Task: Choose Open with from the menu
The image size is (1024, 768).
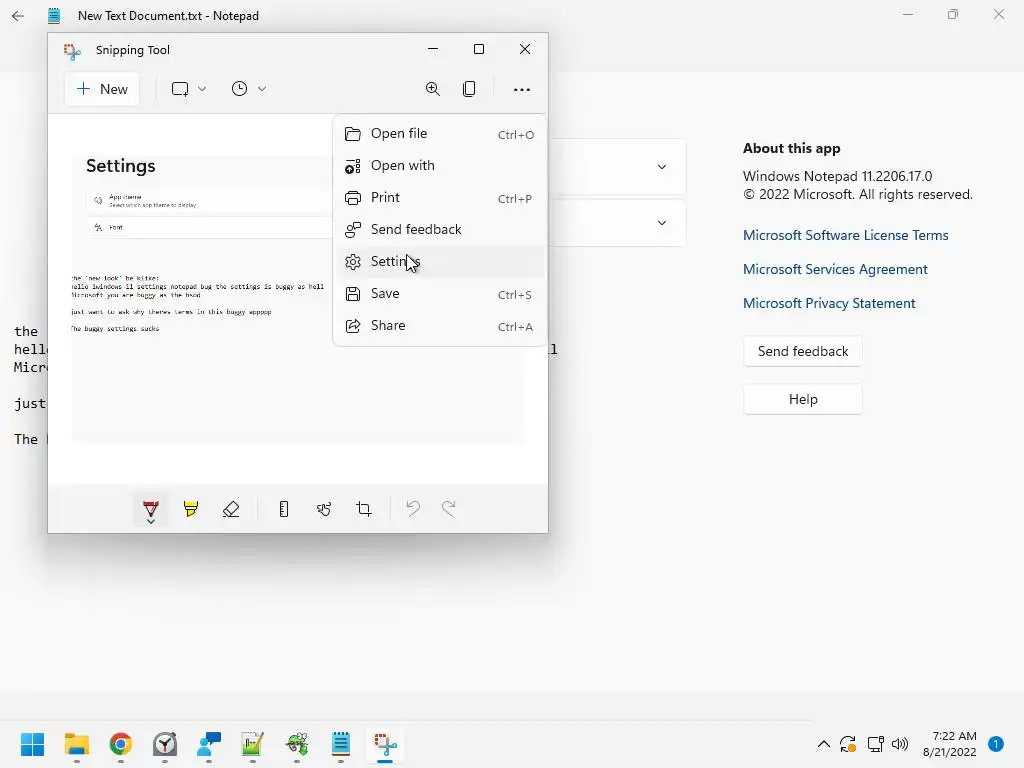Action: point(440,166)
